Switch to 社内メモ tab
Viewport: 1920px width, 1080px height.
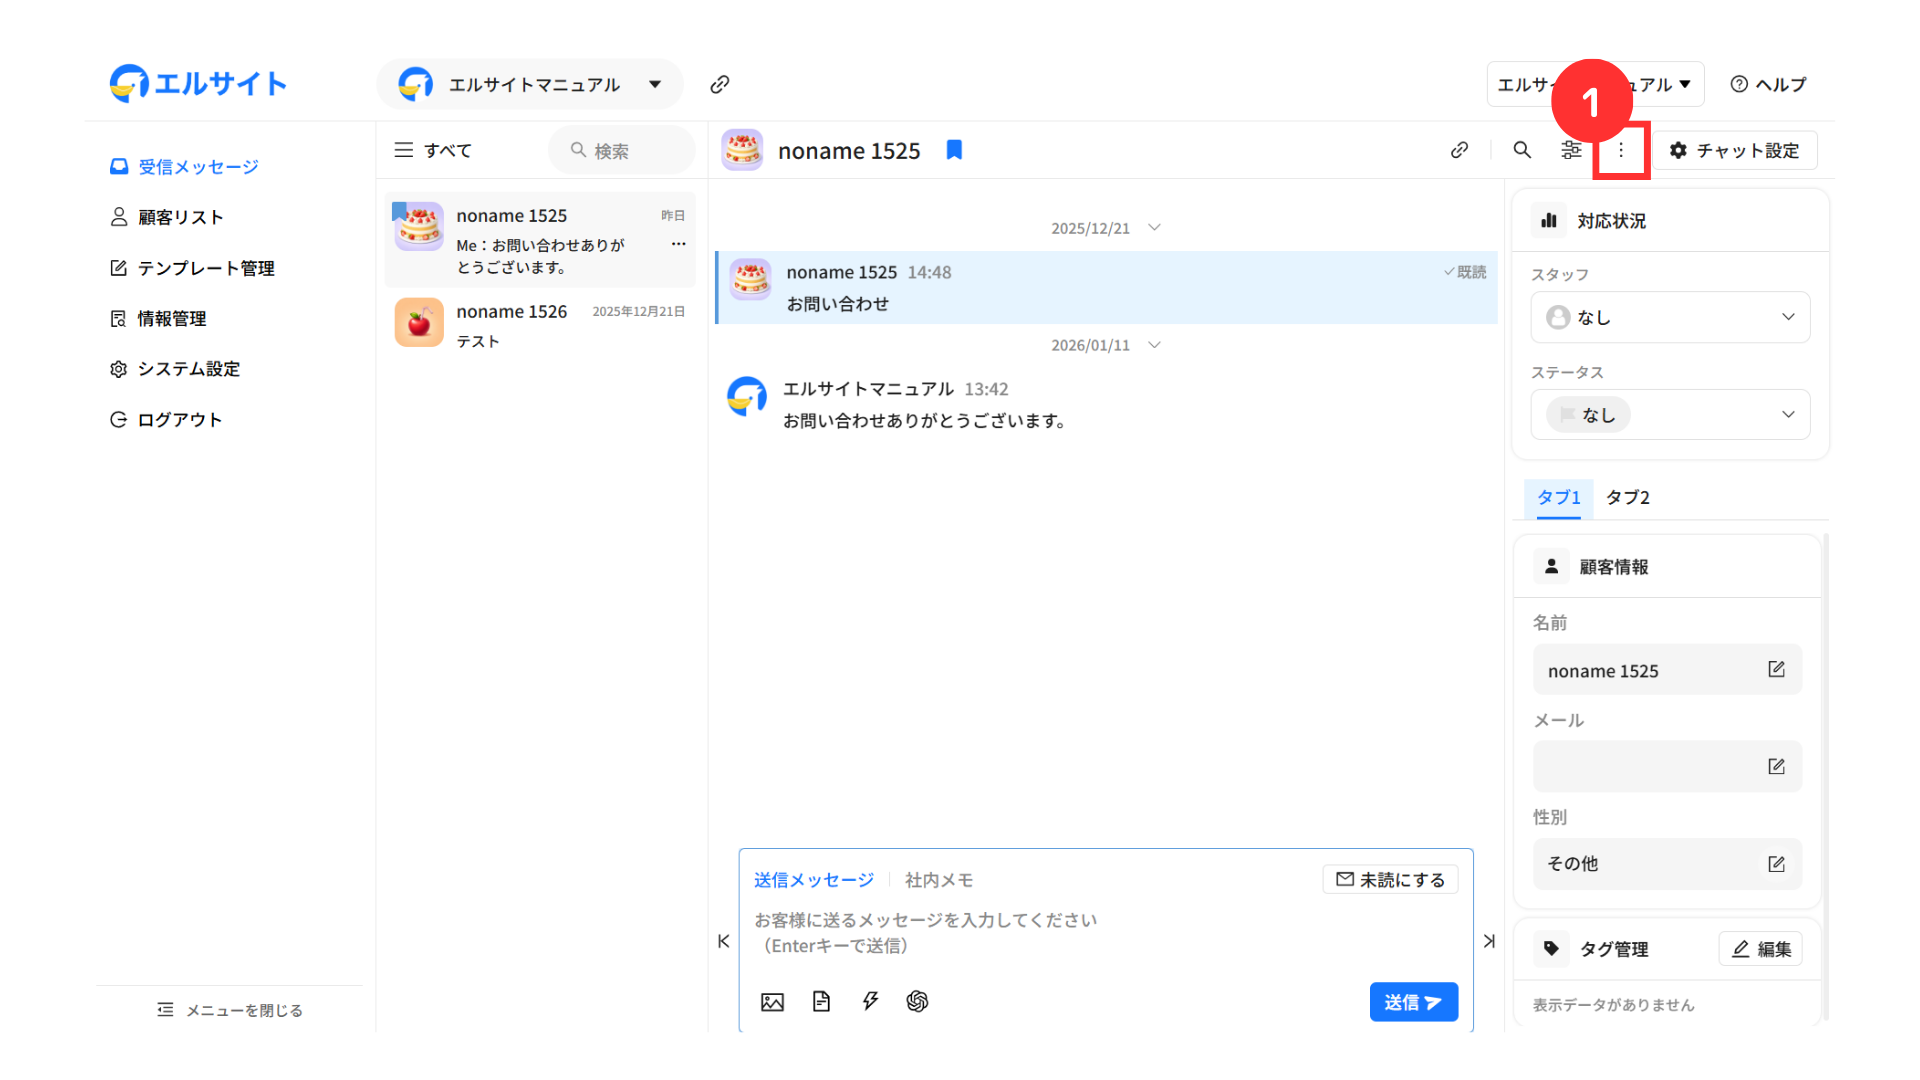click(x=938, y=880)
